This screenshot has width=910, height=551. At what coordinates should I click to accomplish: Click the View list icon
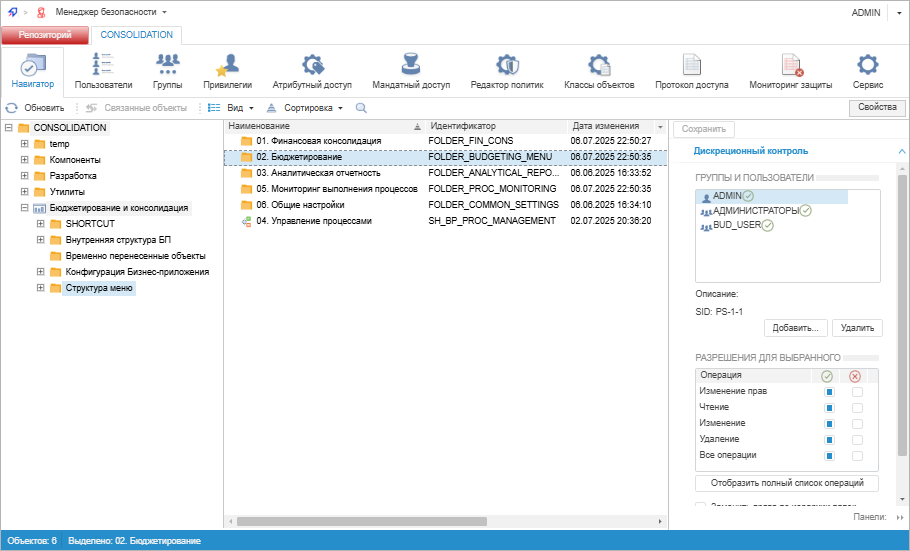pos(214,108)
